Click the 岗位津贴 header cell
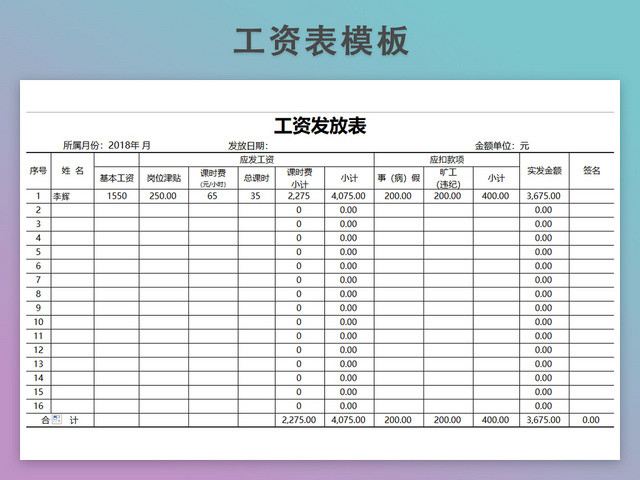640x480 pixels. coord(164,178)
